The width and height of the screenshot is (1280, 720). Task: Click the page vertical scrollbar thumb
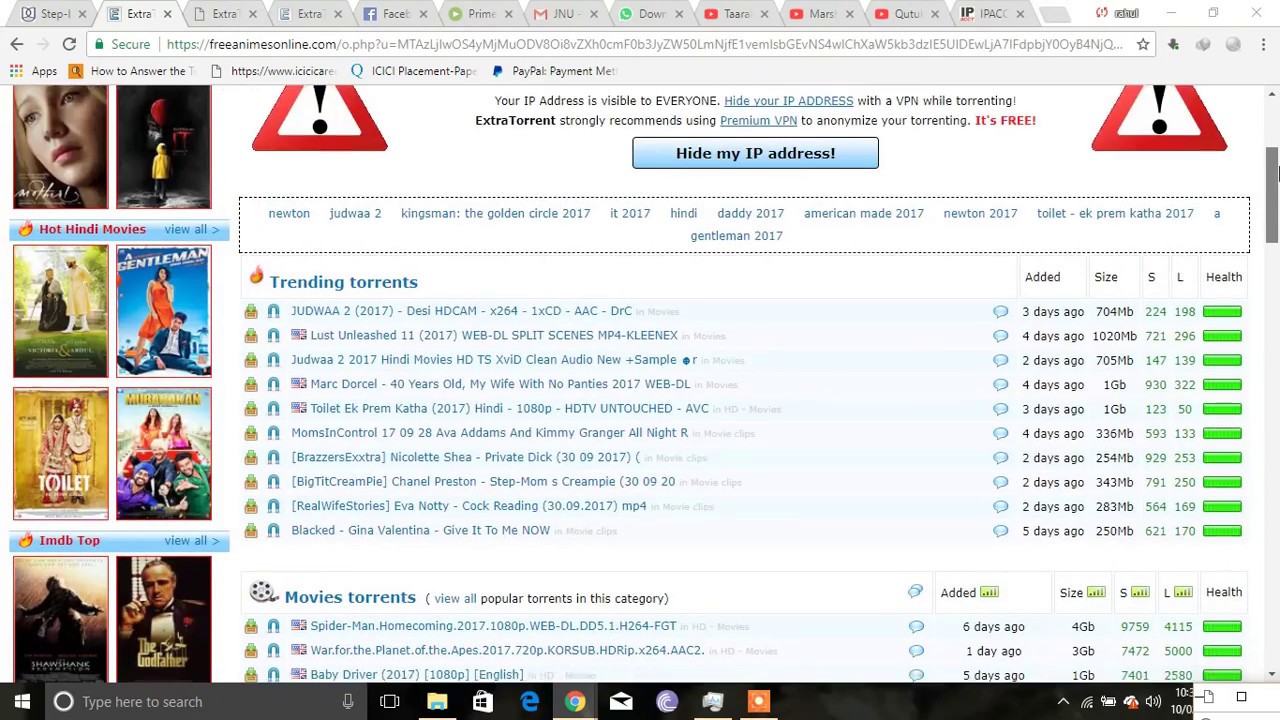tap(1272, 195)
